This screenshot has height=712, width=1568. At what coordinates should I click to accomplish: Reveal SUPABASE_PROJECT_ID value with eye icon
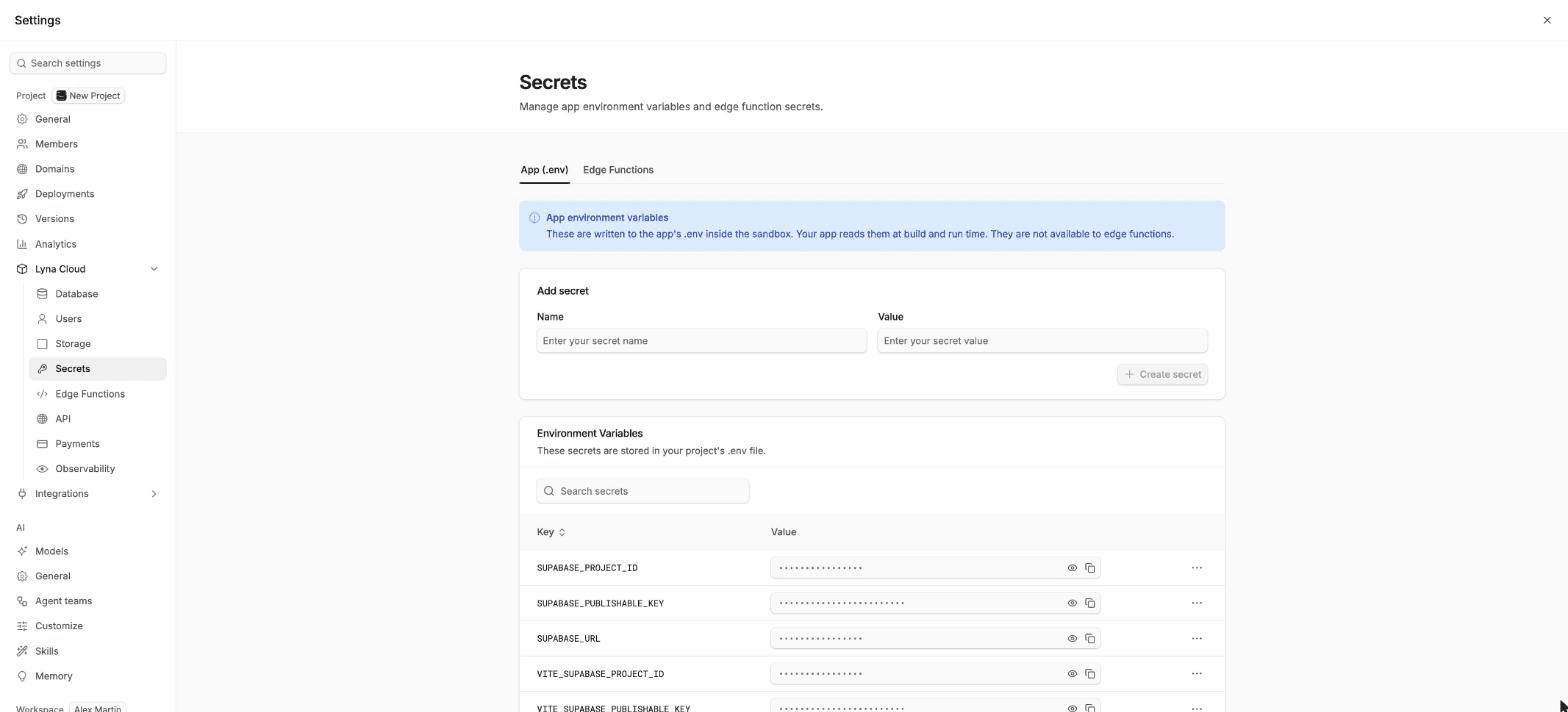point(1072,568)
